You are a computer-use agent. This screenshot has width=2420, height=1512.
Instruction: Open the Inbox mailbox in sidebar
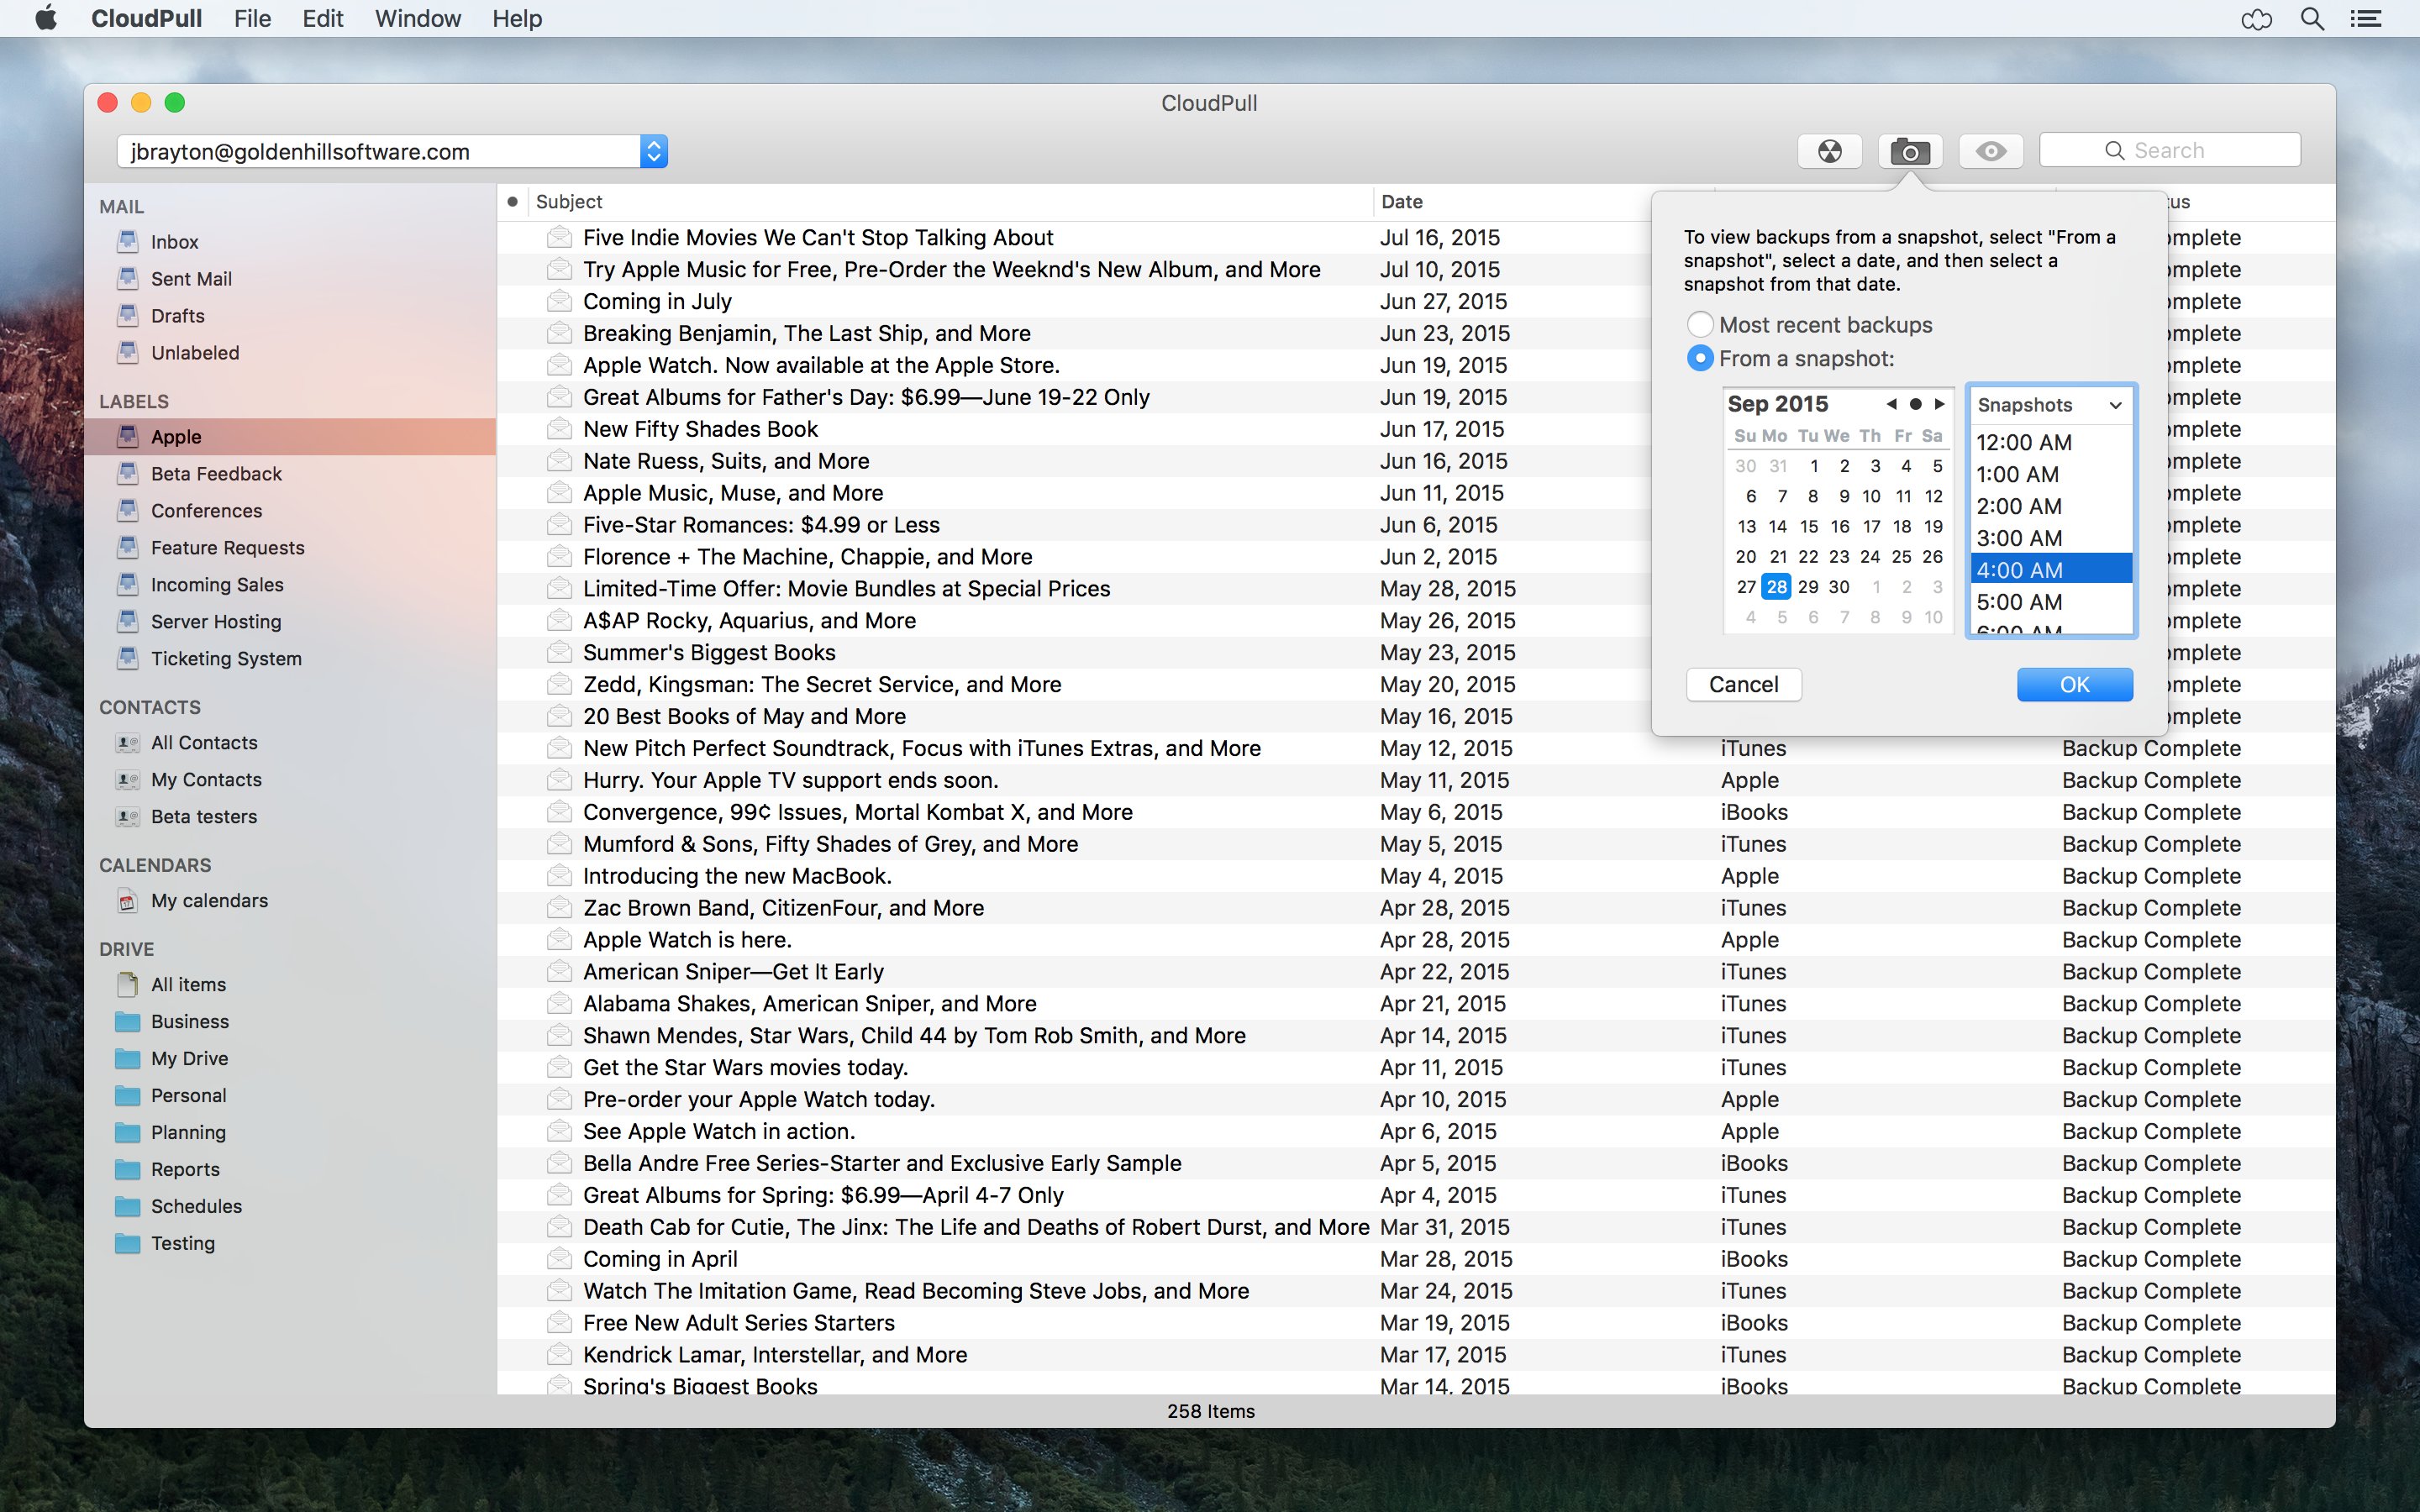coord(174,242)
